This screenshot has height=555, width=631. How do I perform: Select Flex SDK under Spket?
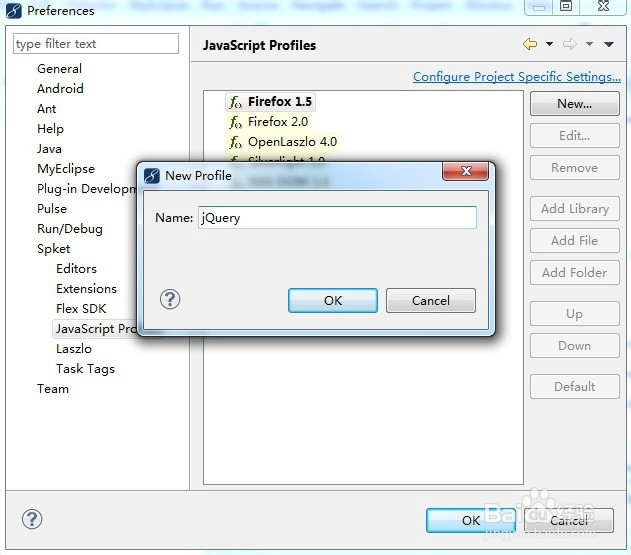tap(81, 309)
